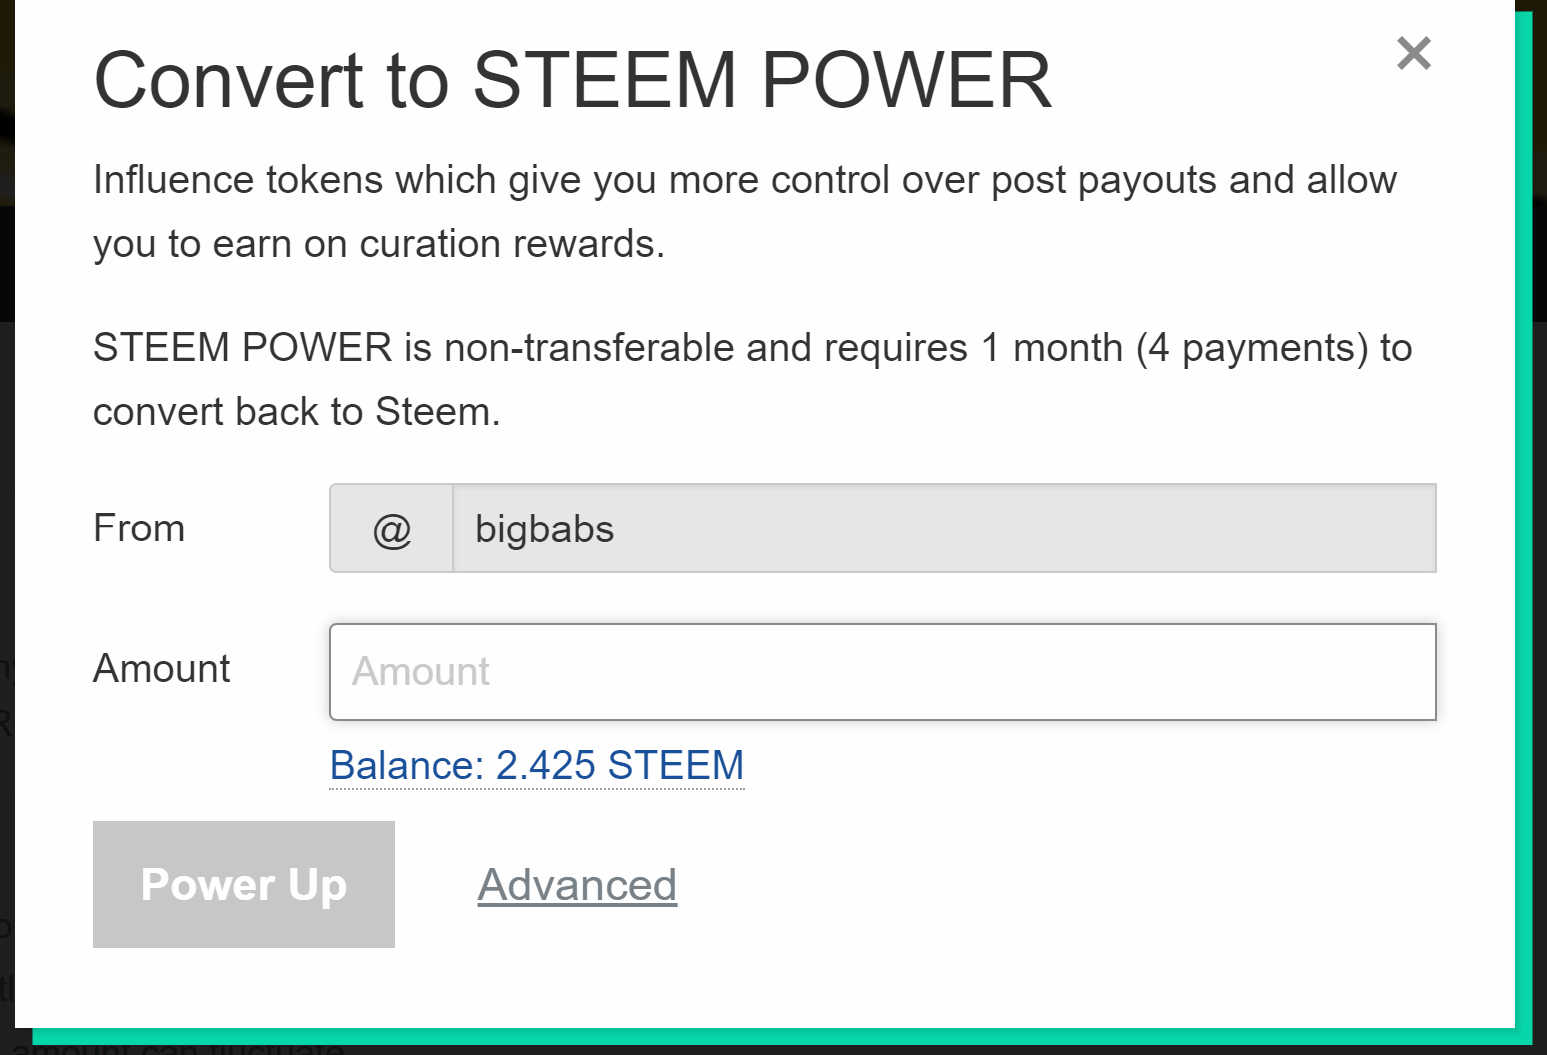
Task: Click the Amount label beside the input
Action: (161, 668)
